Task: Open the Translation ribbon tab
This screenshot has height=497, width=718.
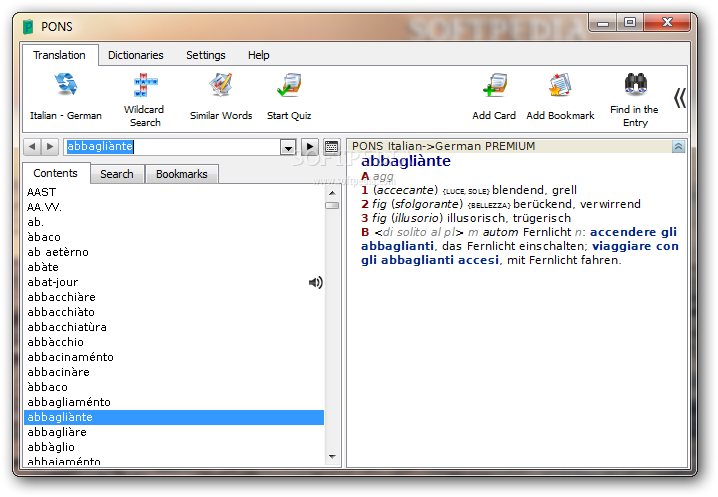Action: (x=60, y=55)
